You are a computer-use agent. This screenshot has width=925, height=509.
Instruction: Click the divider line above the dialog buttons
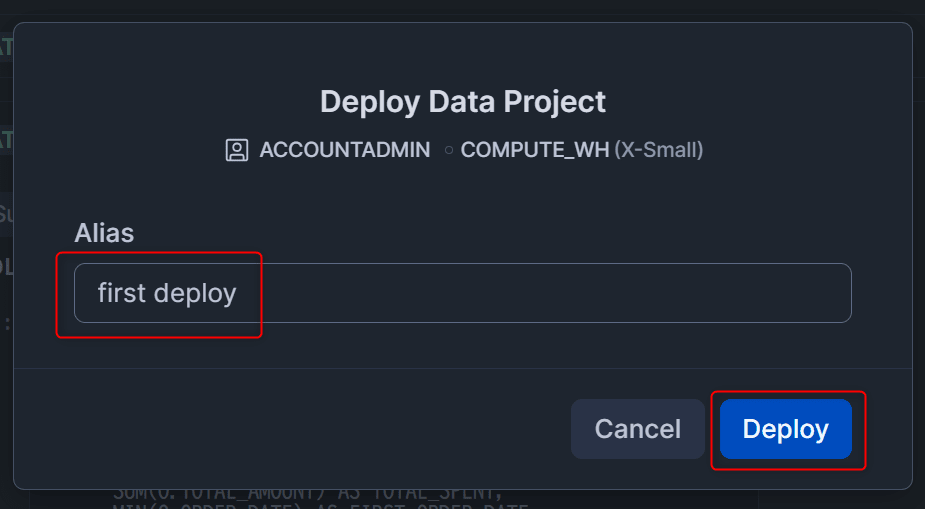(462, 368)
